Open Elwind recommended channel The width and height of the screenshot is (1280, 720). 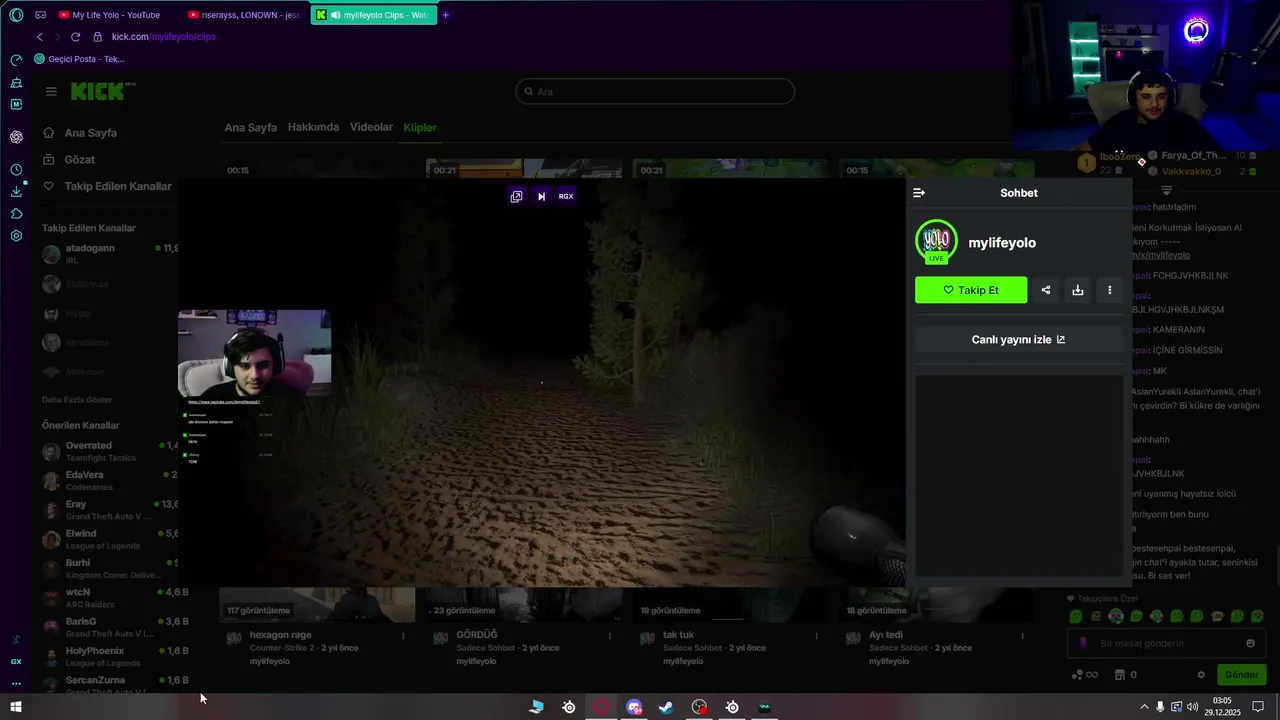coord(110,539)
